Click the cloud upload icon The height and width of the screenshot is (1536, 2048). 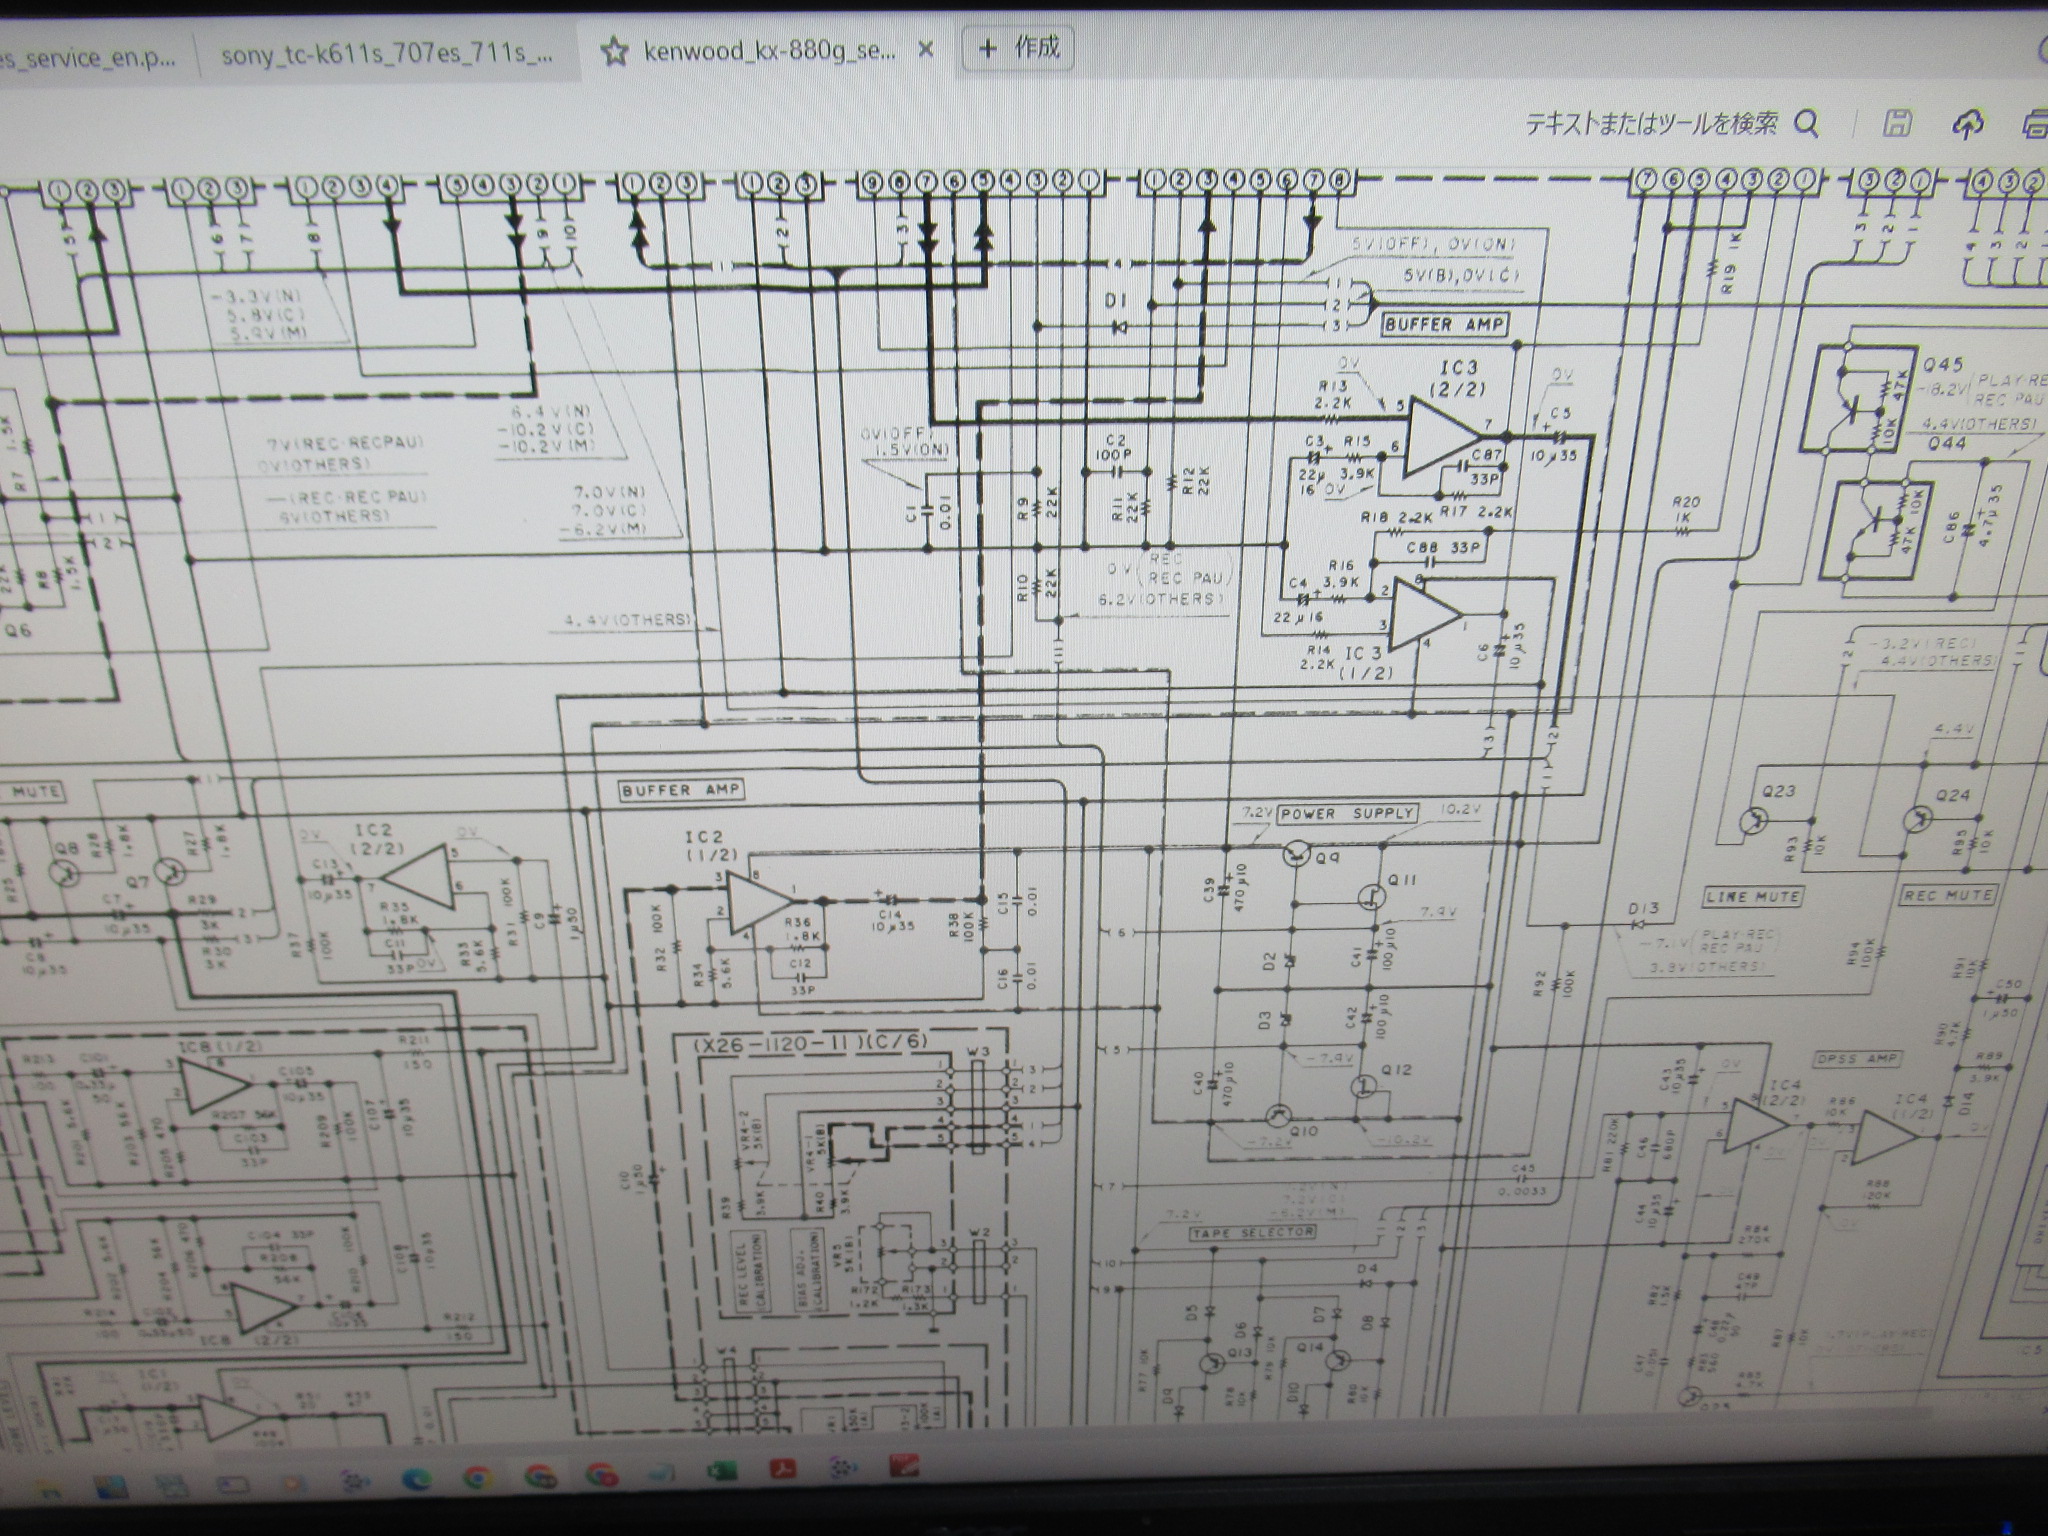(1967, 124)
